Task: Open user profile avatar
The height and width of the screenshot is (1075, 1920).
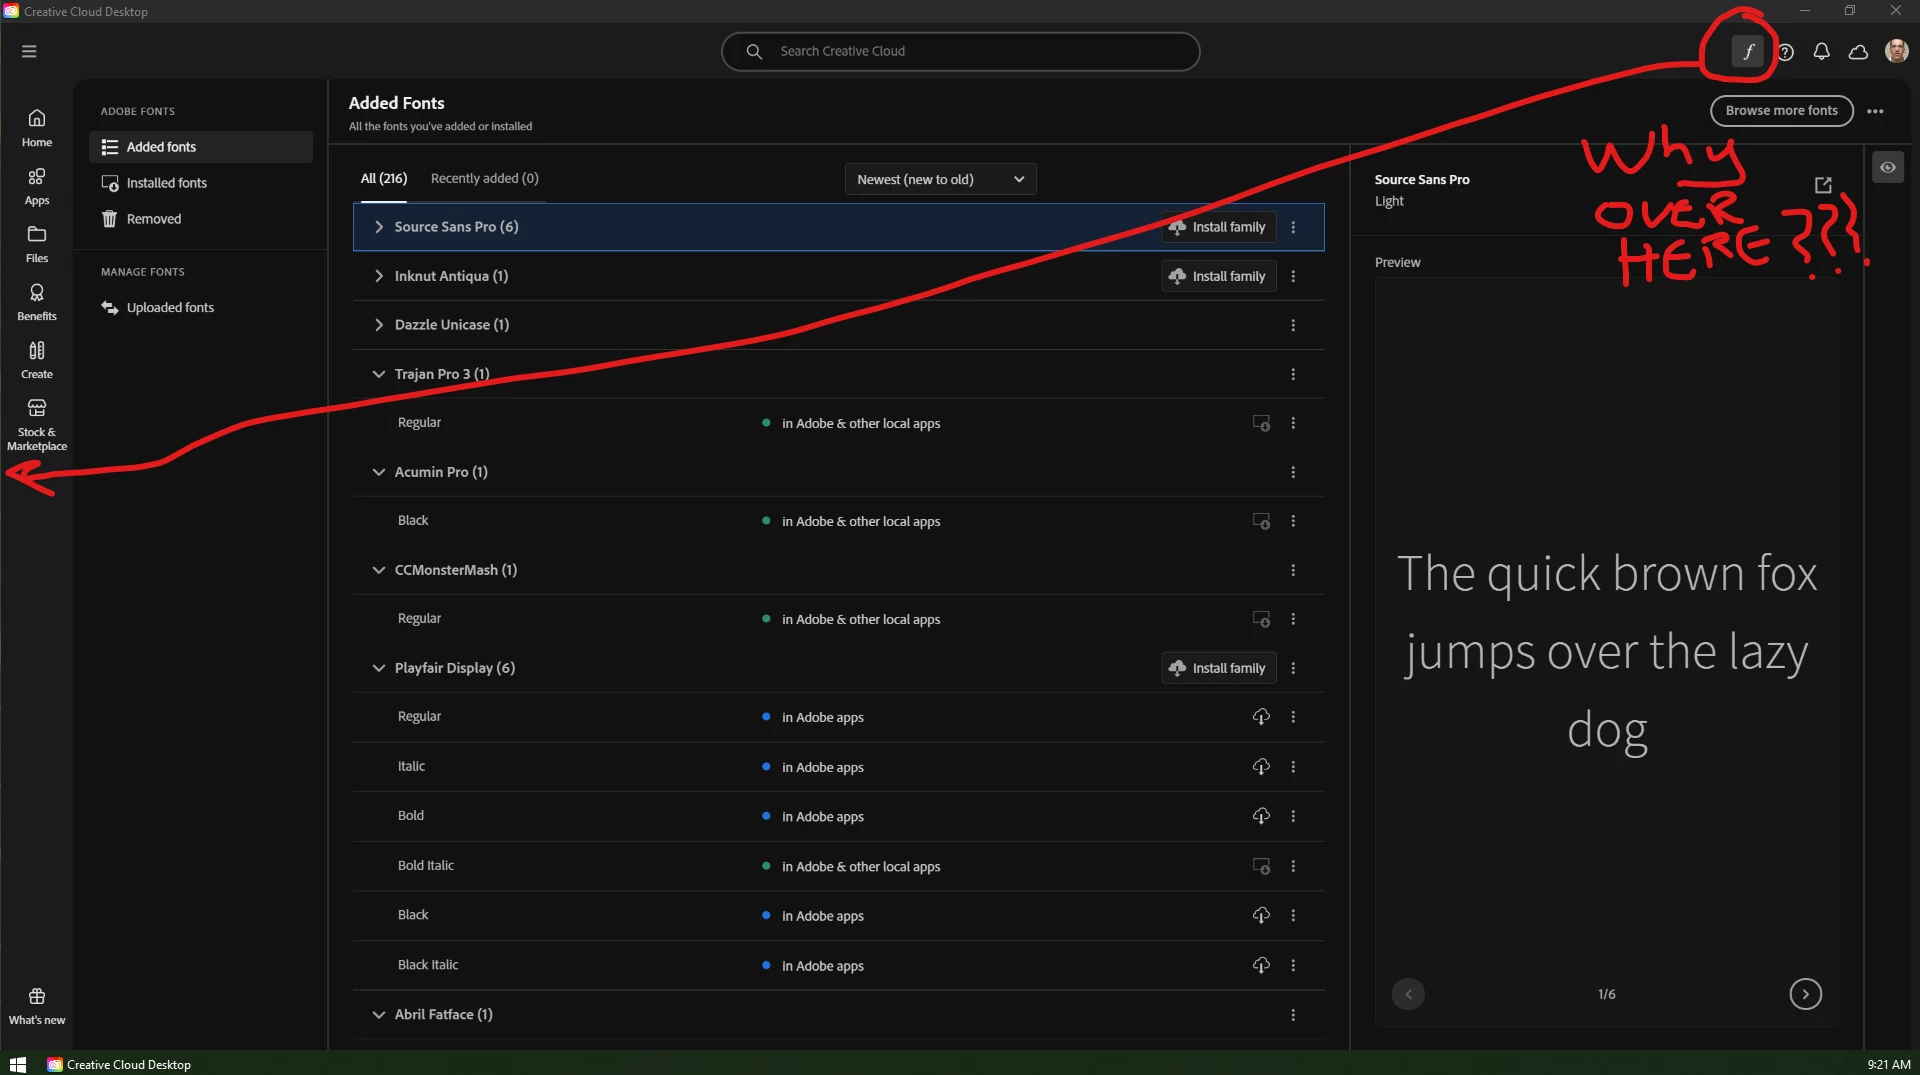Action: tap(1896, 51)
